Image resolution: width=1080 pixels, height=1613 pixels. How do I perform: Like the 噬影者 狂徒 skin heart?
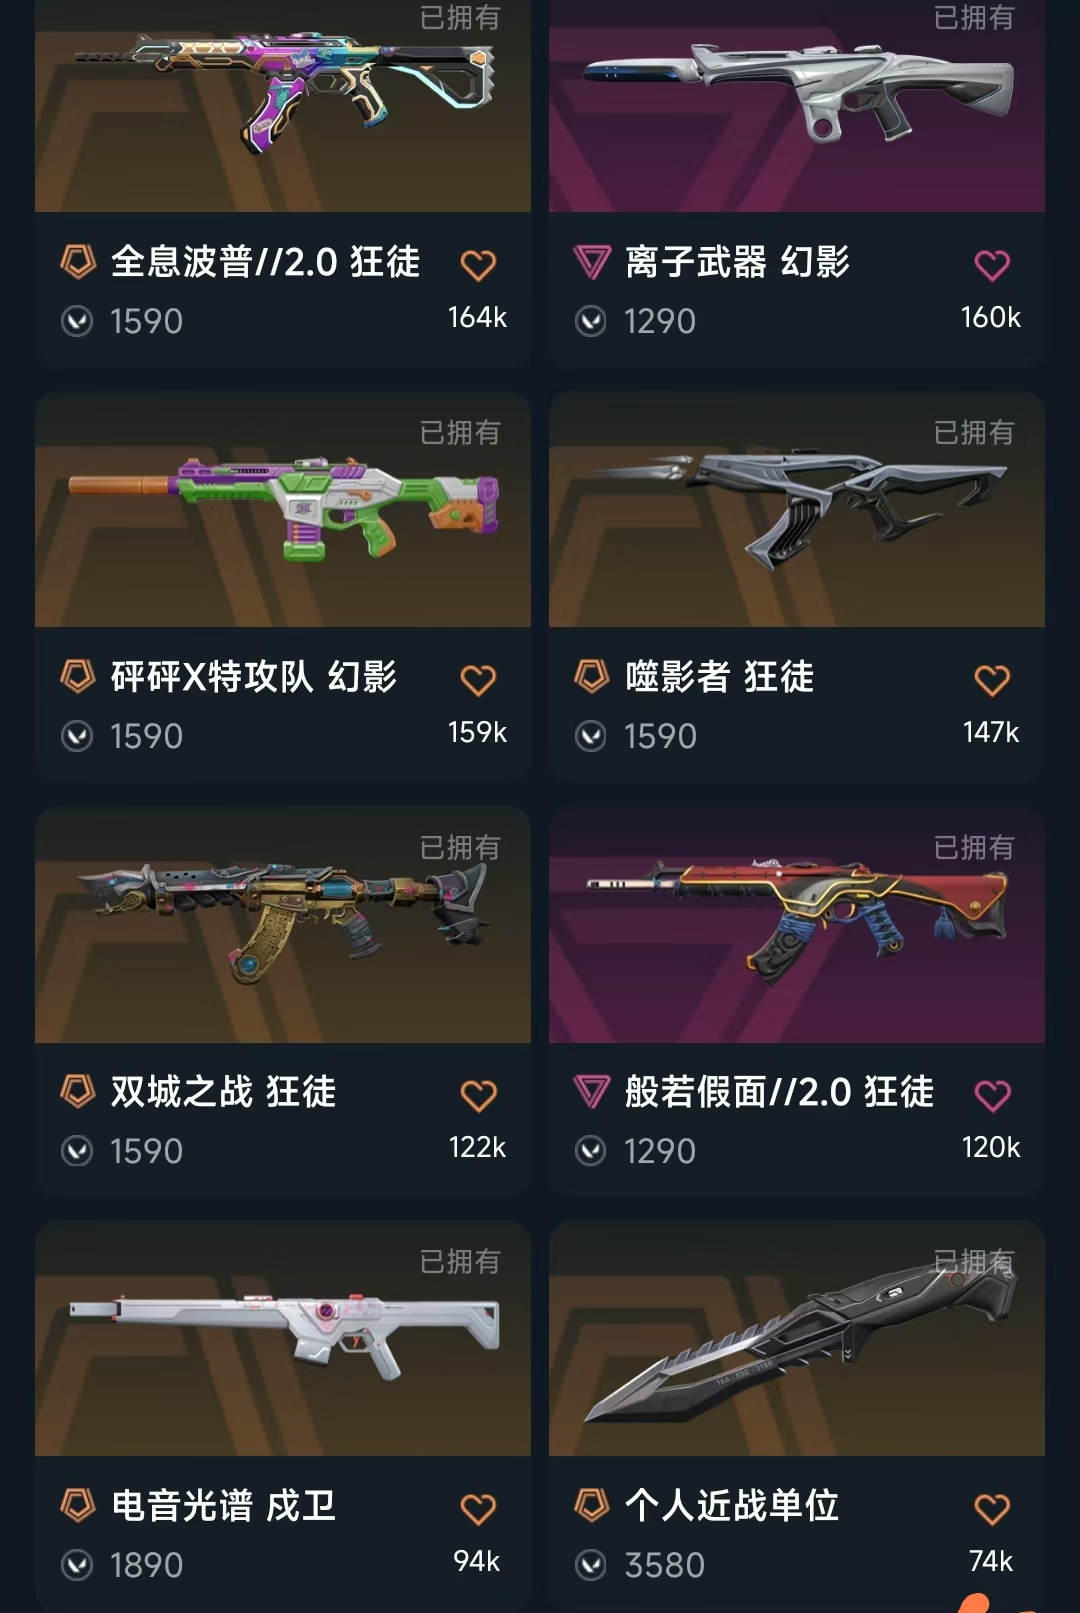(x=992, y=680)
